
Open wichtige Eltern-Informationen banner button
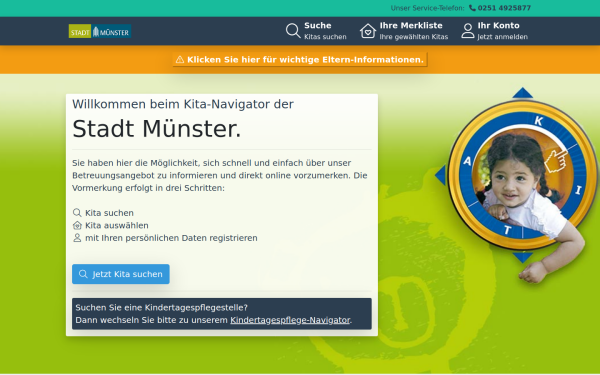click(x=300, y=60)
